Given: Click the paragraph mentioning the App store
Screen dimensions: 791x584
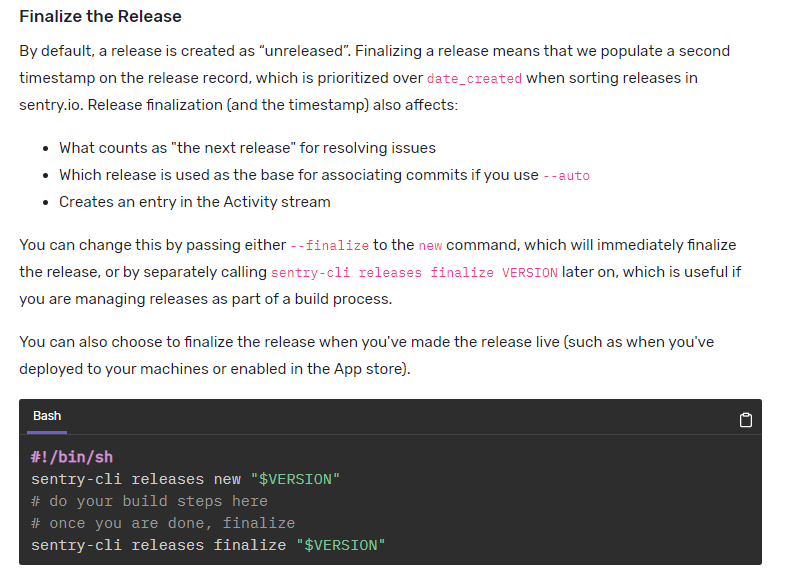Looking at the screenshot, I should pyautogui.click(x=366, y=355).
